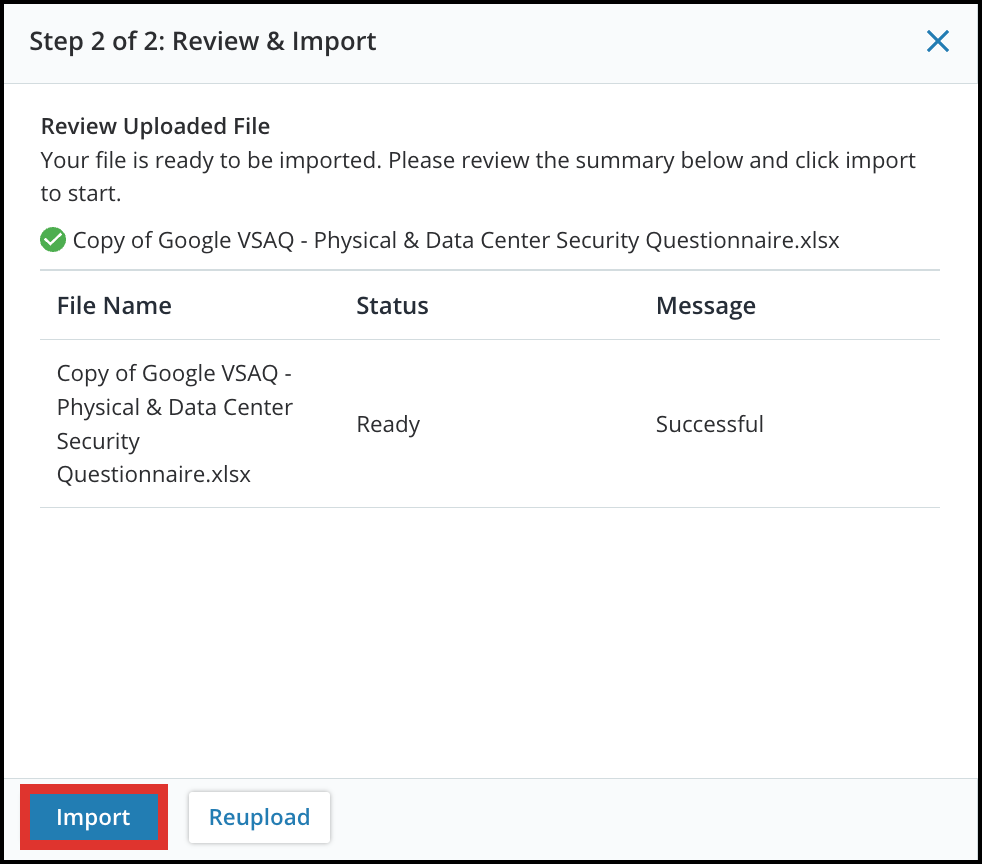Click the Questionnaire.xlsx filename in table

click(152, 474)
